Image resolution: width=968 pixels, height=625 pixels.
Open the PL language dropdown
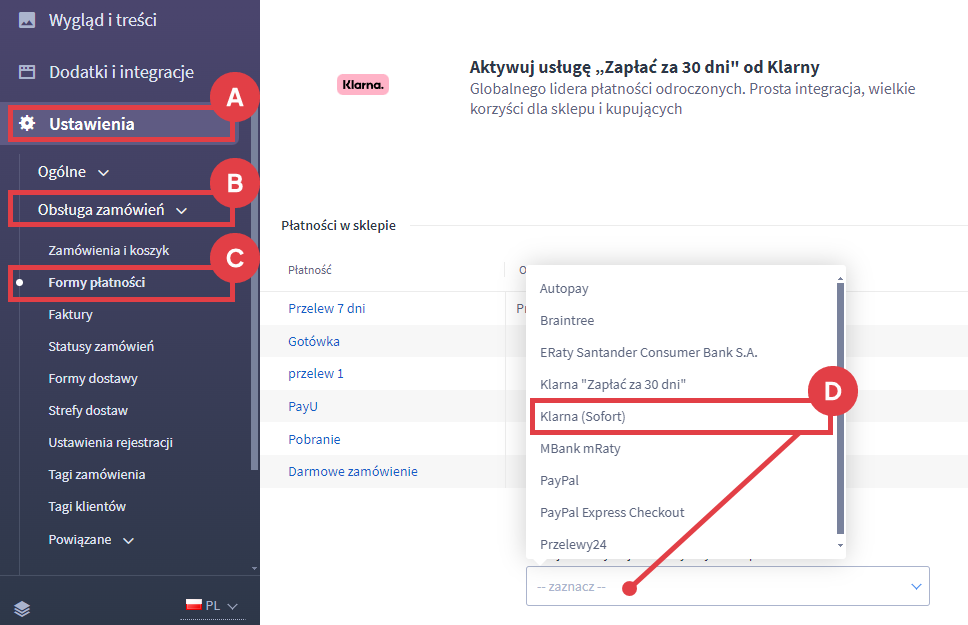pyautogui.click(x=213, y=606)
